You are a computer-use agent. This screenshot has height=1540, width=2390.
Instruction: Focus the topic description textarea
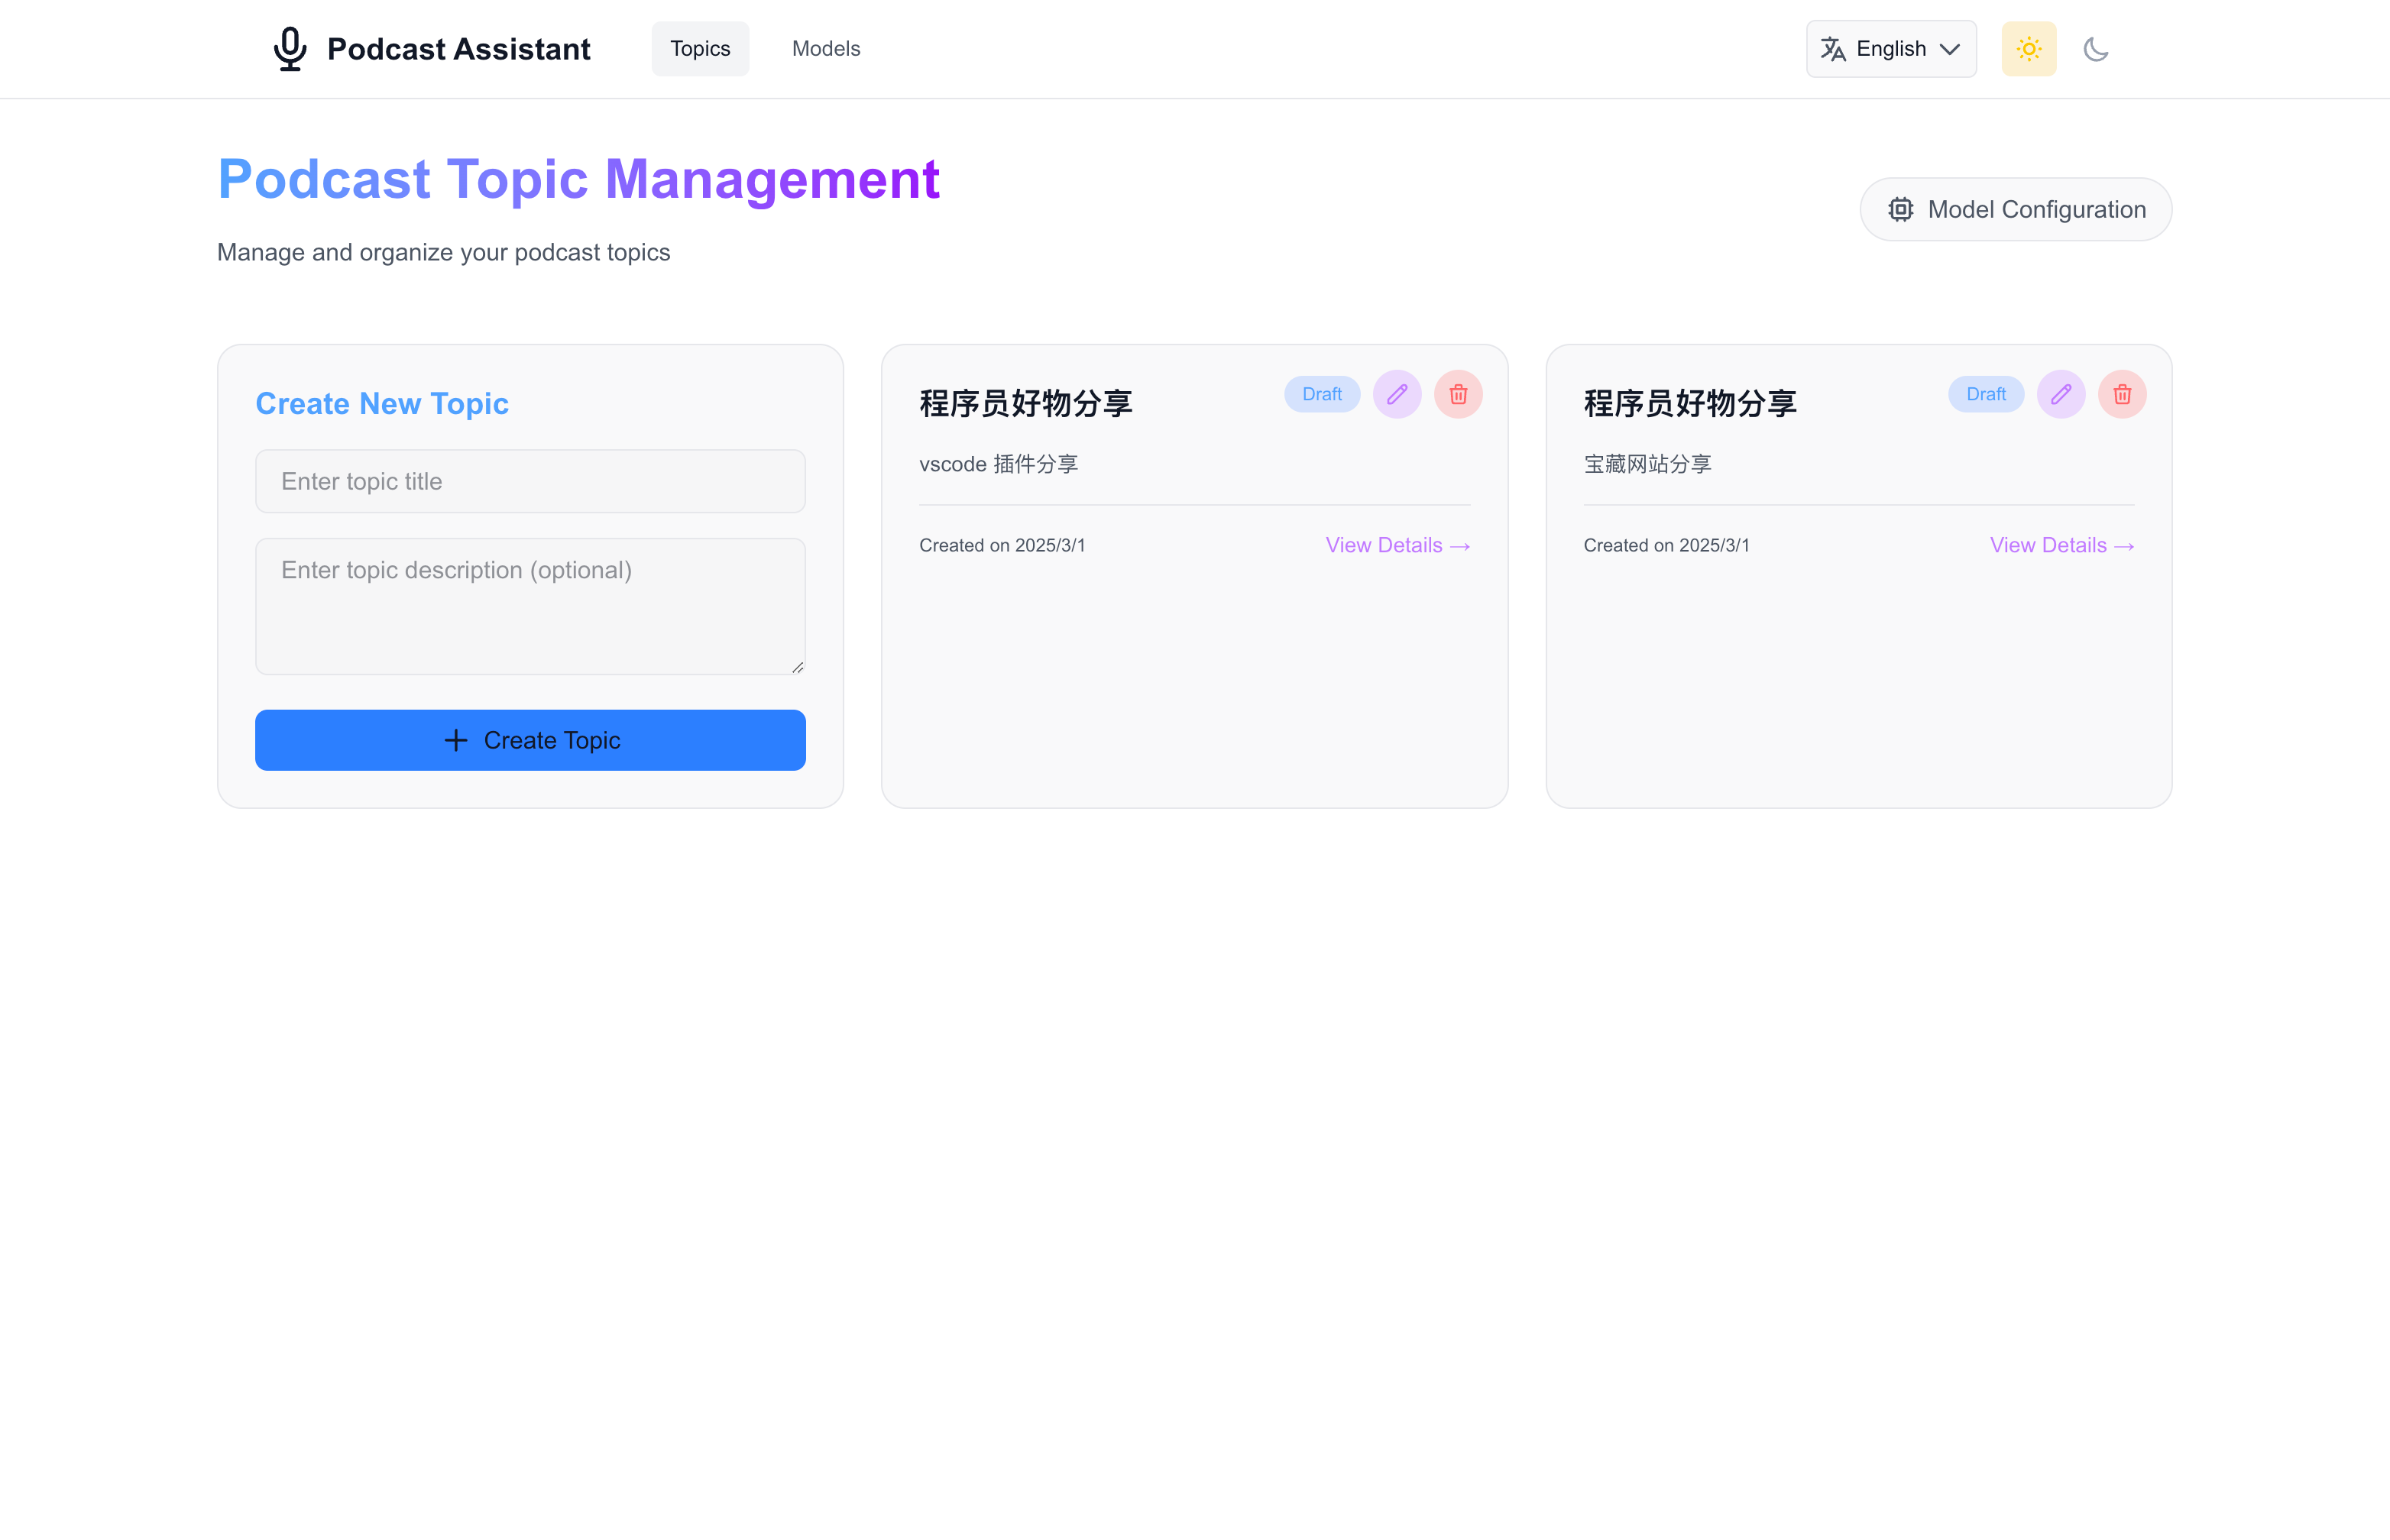pos(530,606)
